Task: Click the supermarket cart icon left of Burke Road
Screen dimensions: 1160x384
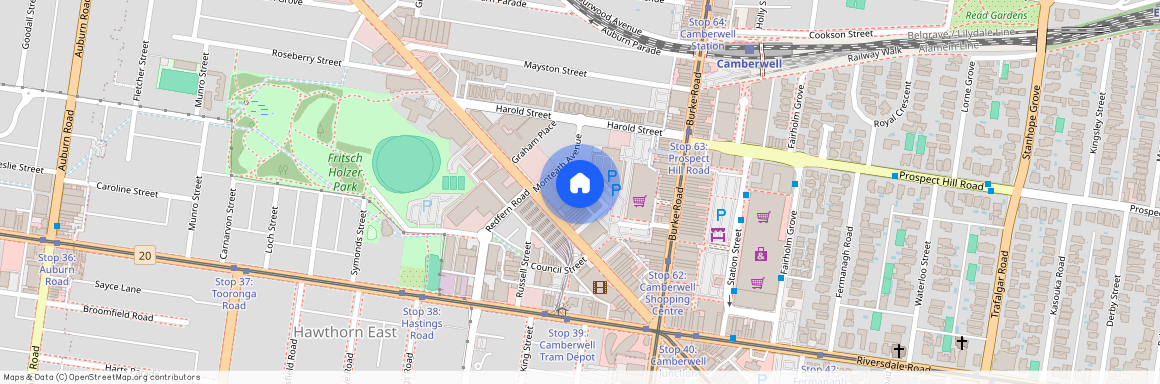Action: coord(639,201)
